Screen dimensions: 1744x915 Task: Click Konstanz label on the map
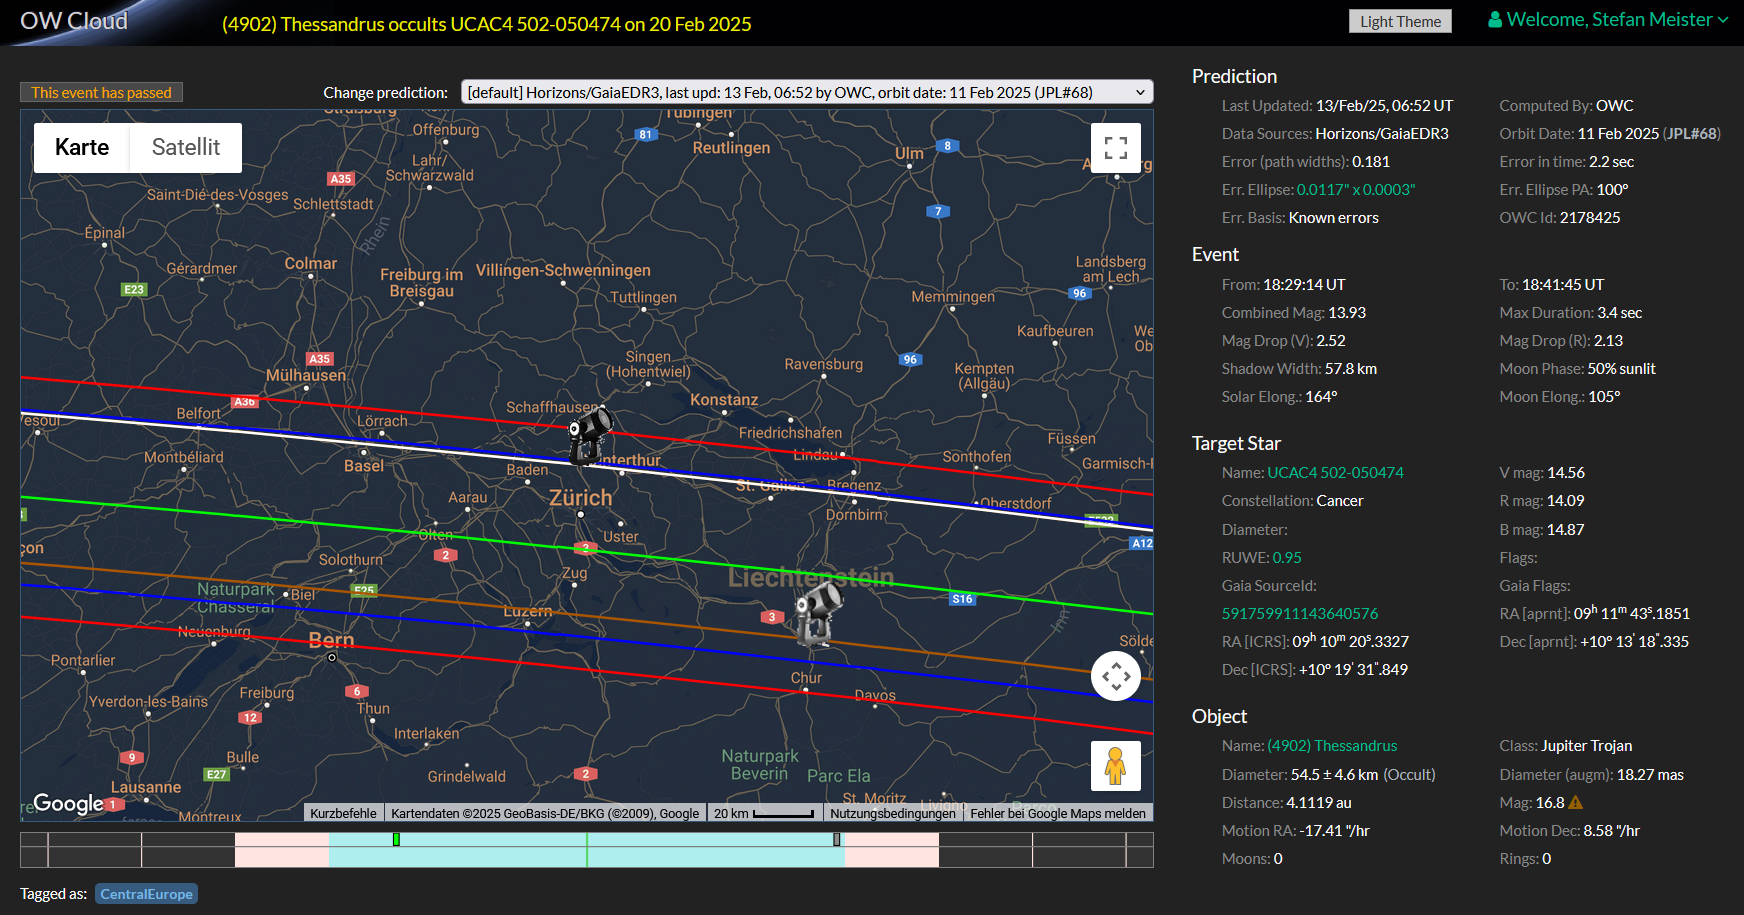click(724, 400)
